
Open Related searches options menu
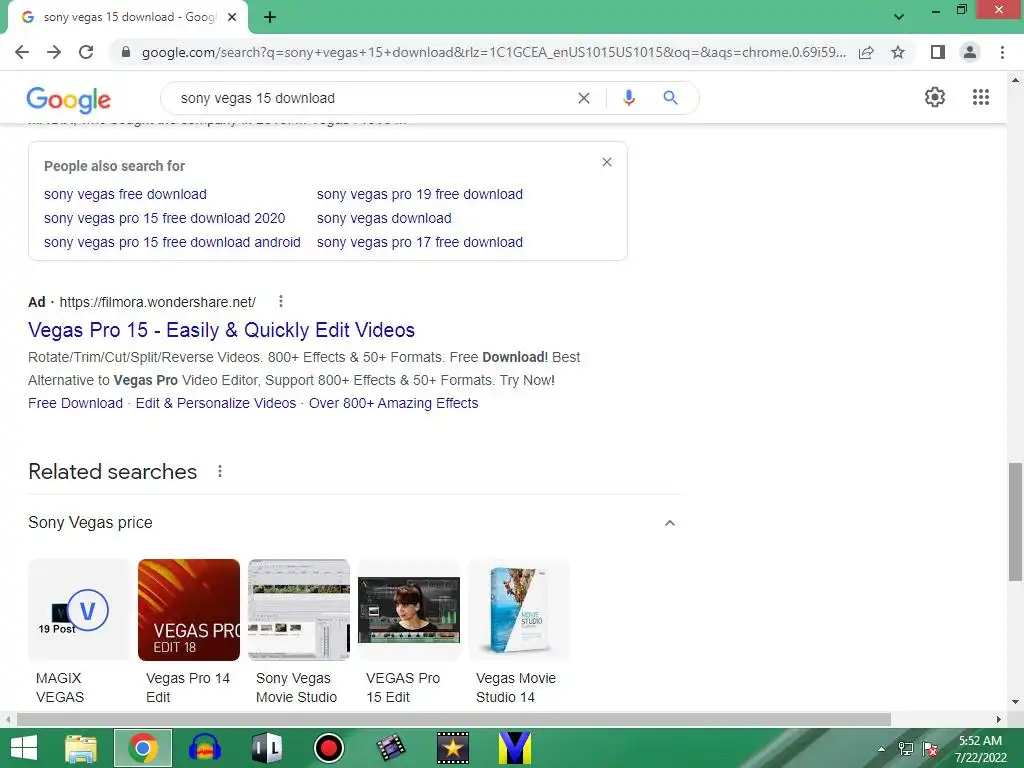[x=220, y=472]
